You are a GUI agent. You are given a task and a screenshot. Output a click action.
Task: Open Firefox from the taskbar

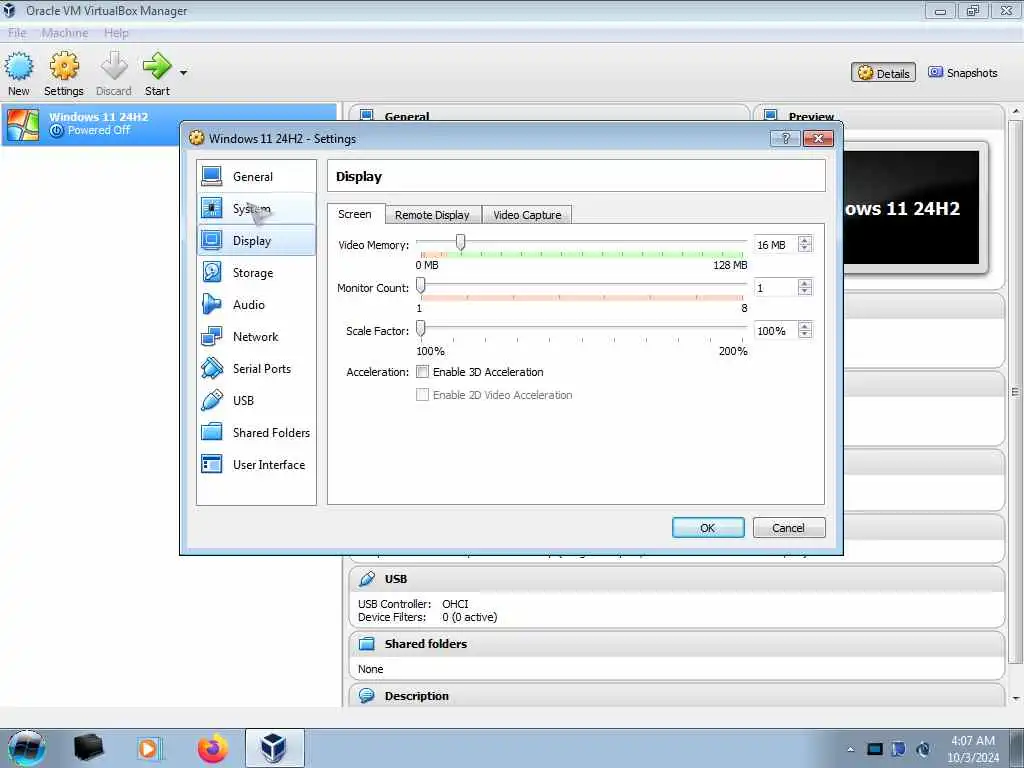(214, 748)
